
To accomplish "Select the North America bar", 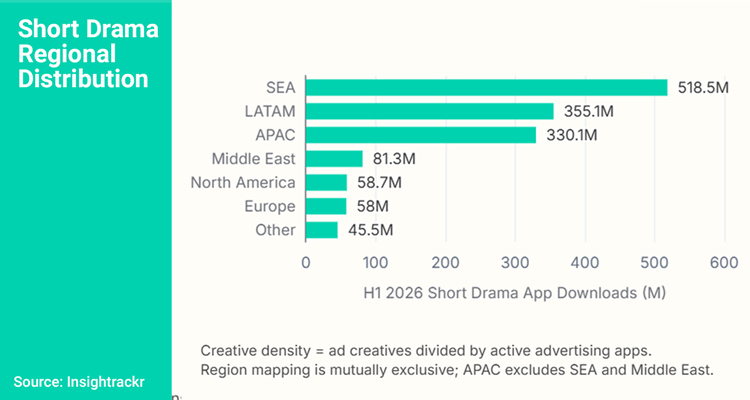I will (326, 183).
